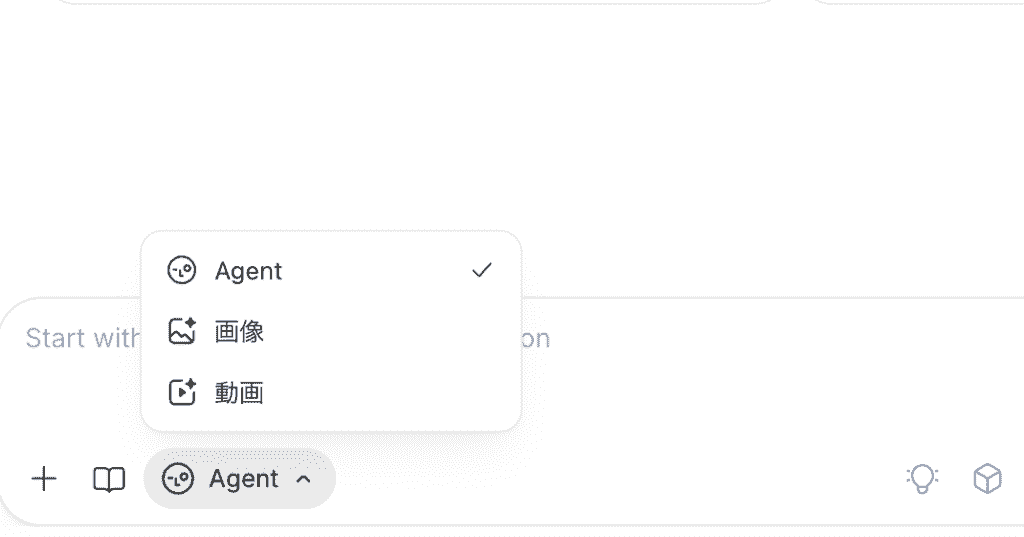Click the plus attachment icon
Screen dimensions: 1024x537
click(44, 479)
